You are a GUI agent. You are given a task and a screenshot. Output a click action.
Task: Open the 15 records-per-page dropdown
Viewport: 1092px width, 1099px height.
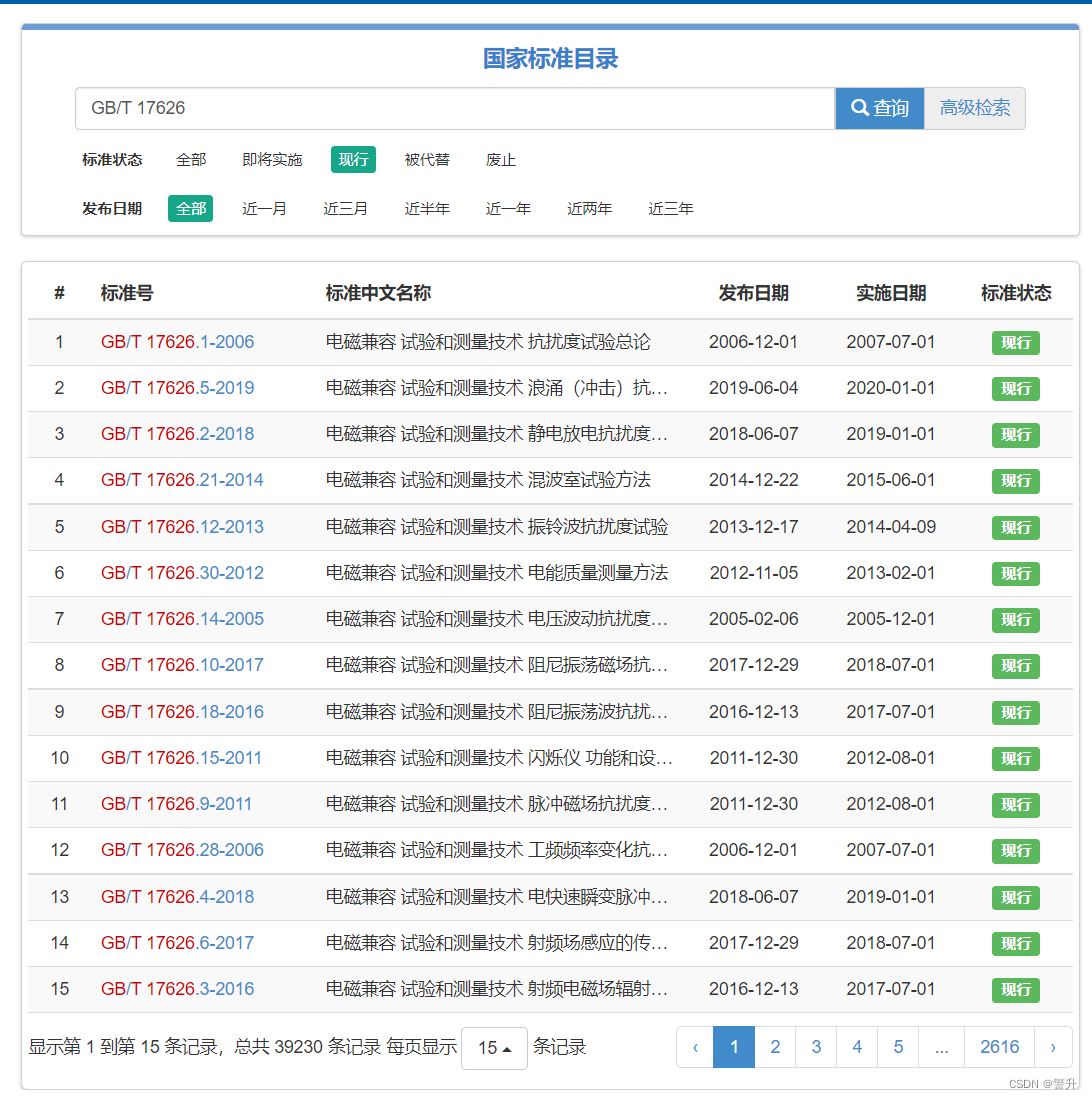[x=494, y=1048]
